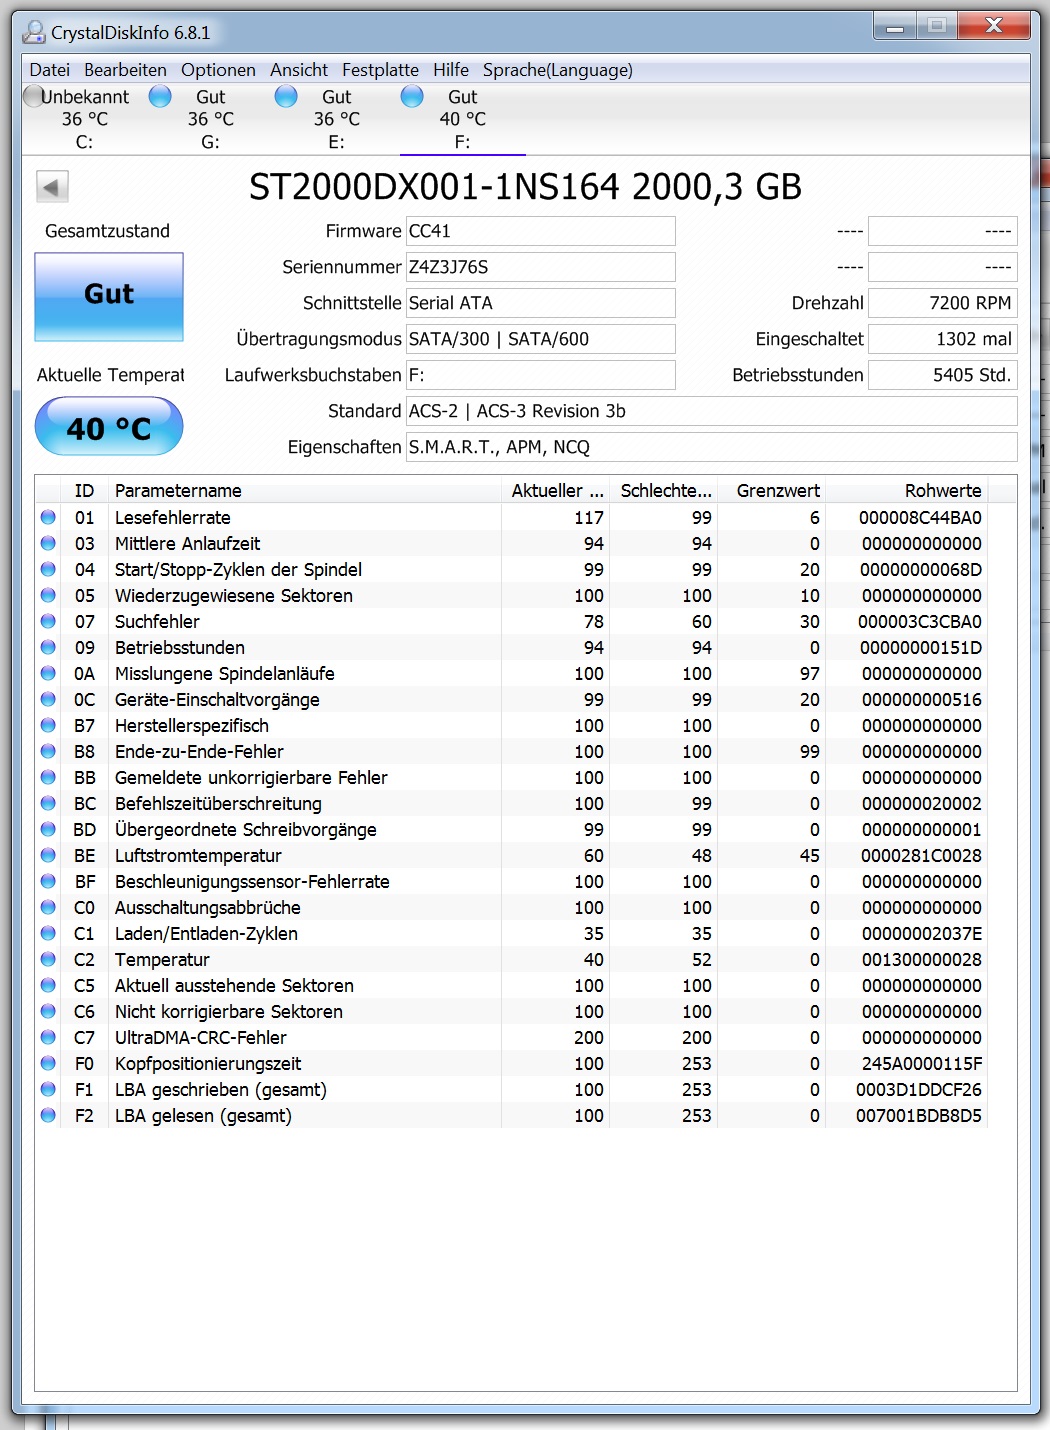
Task: Click status icon of LBA geschrieben row
Action: 48,1089
